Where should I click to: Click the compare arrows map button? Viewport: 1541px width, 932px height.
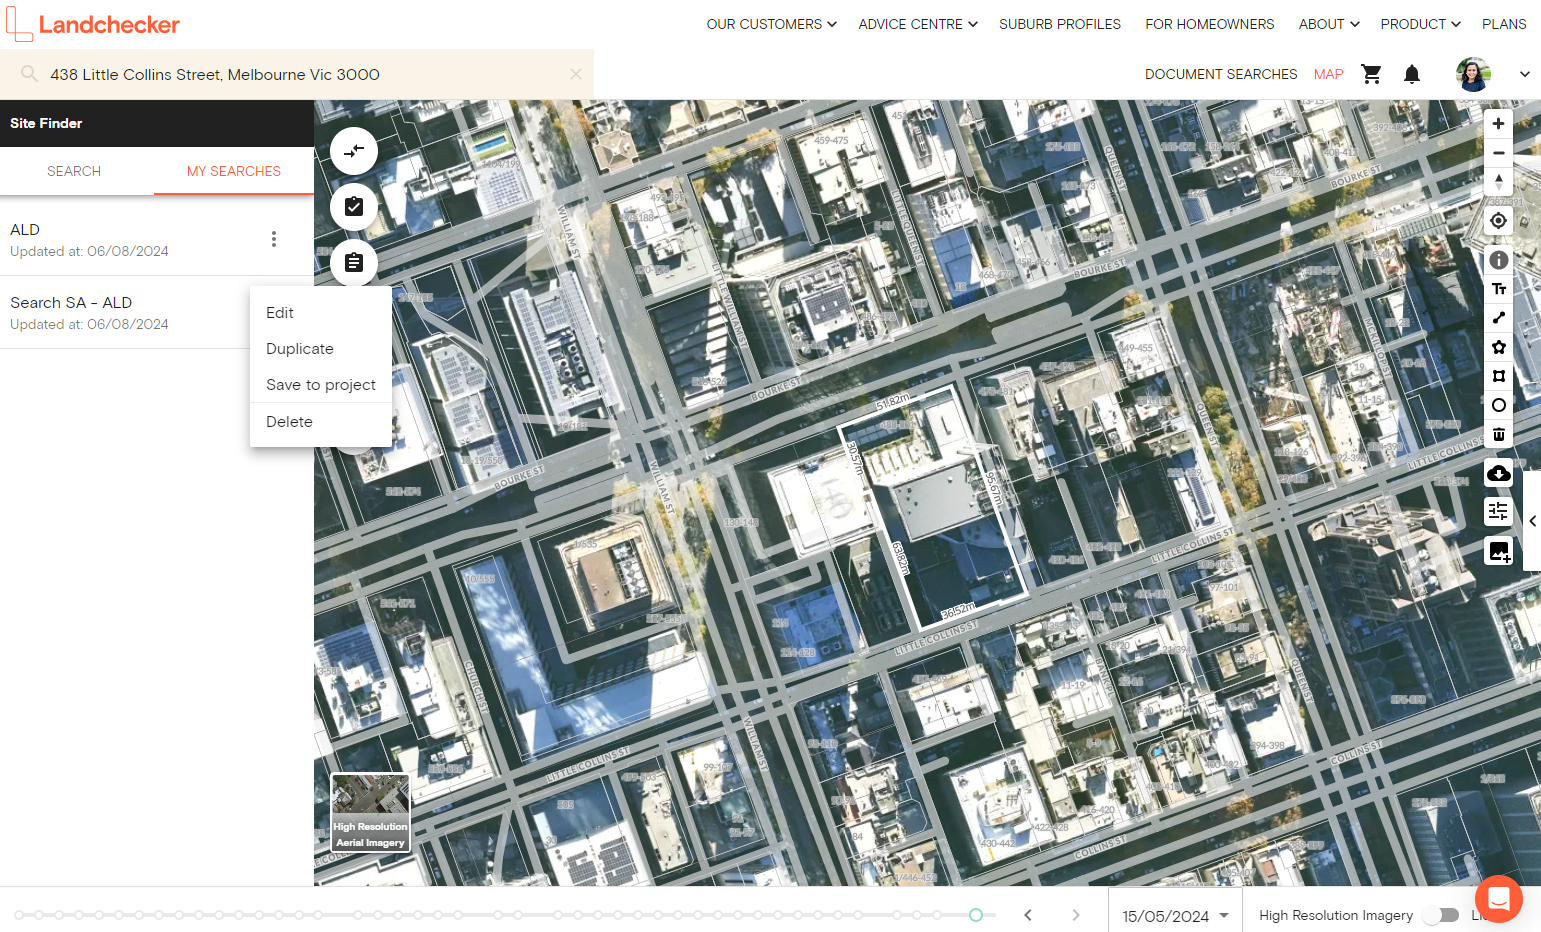[x=354, y=151]
